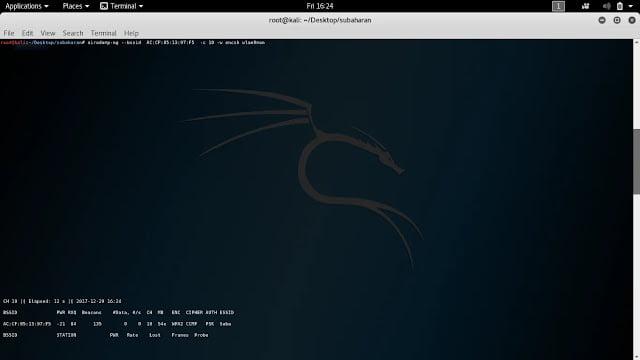Click the PSK auth value
The width and height of the screenshot is (640, 360).
[x=209, y=324]
